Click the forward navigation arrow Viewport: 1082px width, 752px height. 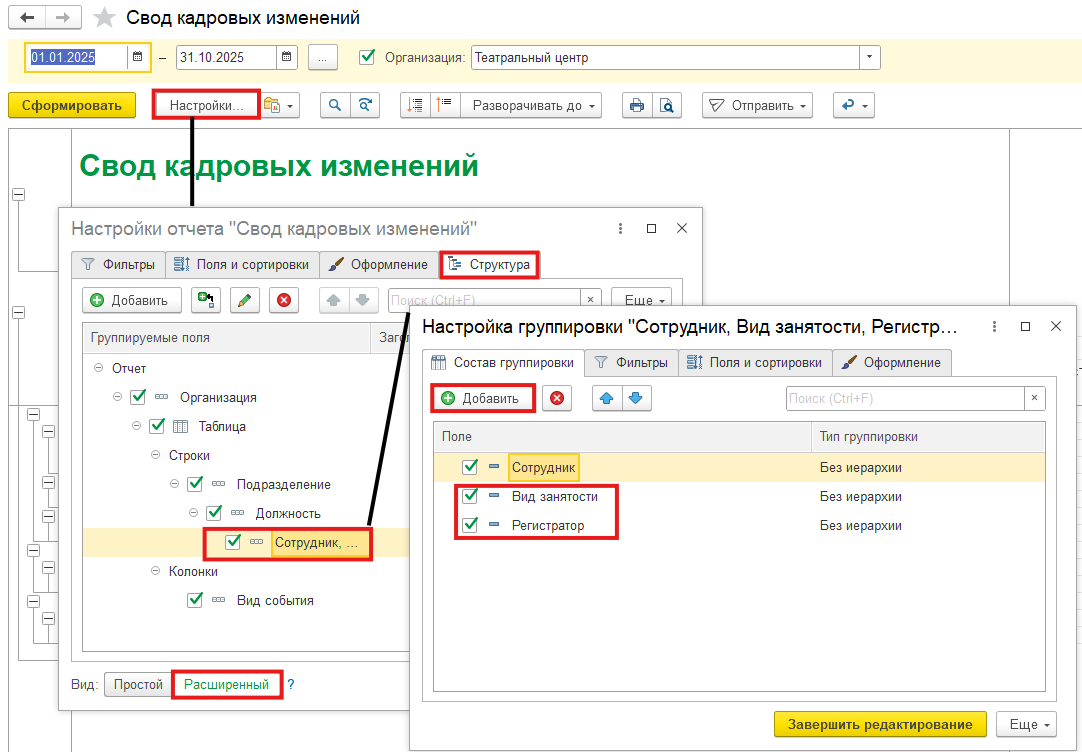[63, 18]
